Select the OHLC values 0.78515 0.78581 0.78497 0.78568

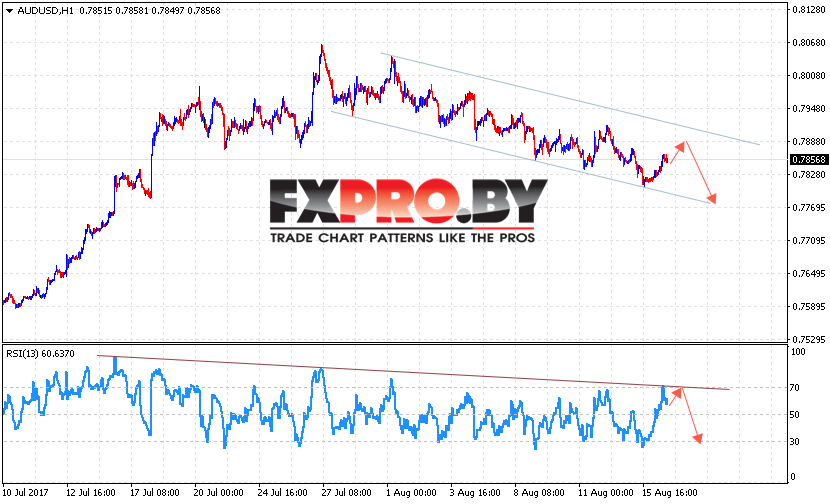(150, 11)
